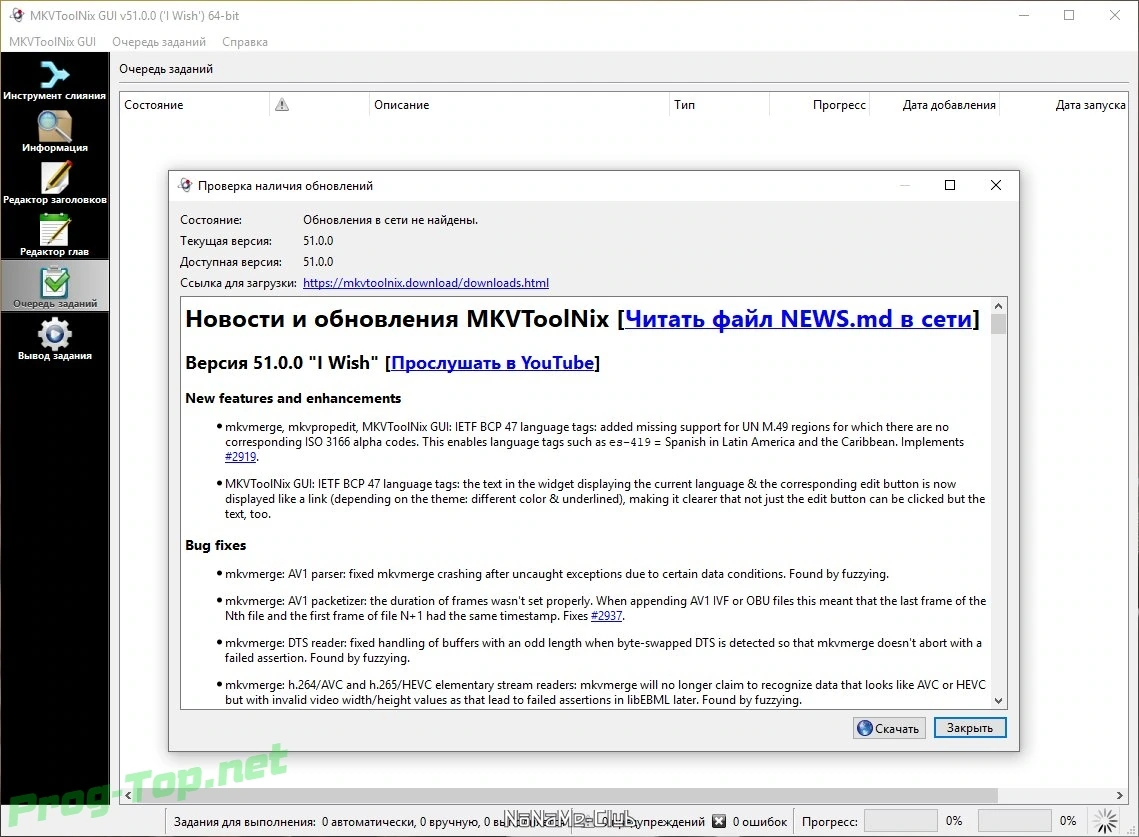Open the job output (Вывод задания) tool

[54, 339]
